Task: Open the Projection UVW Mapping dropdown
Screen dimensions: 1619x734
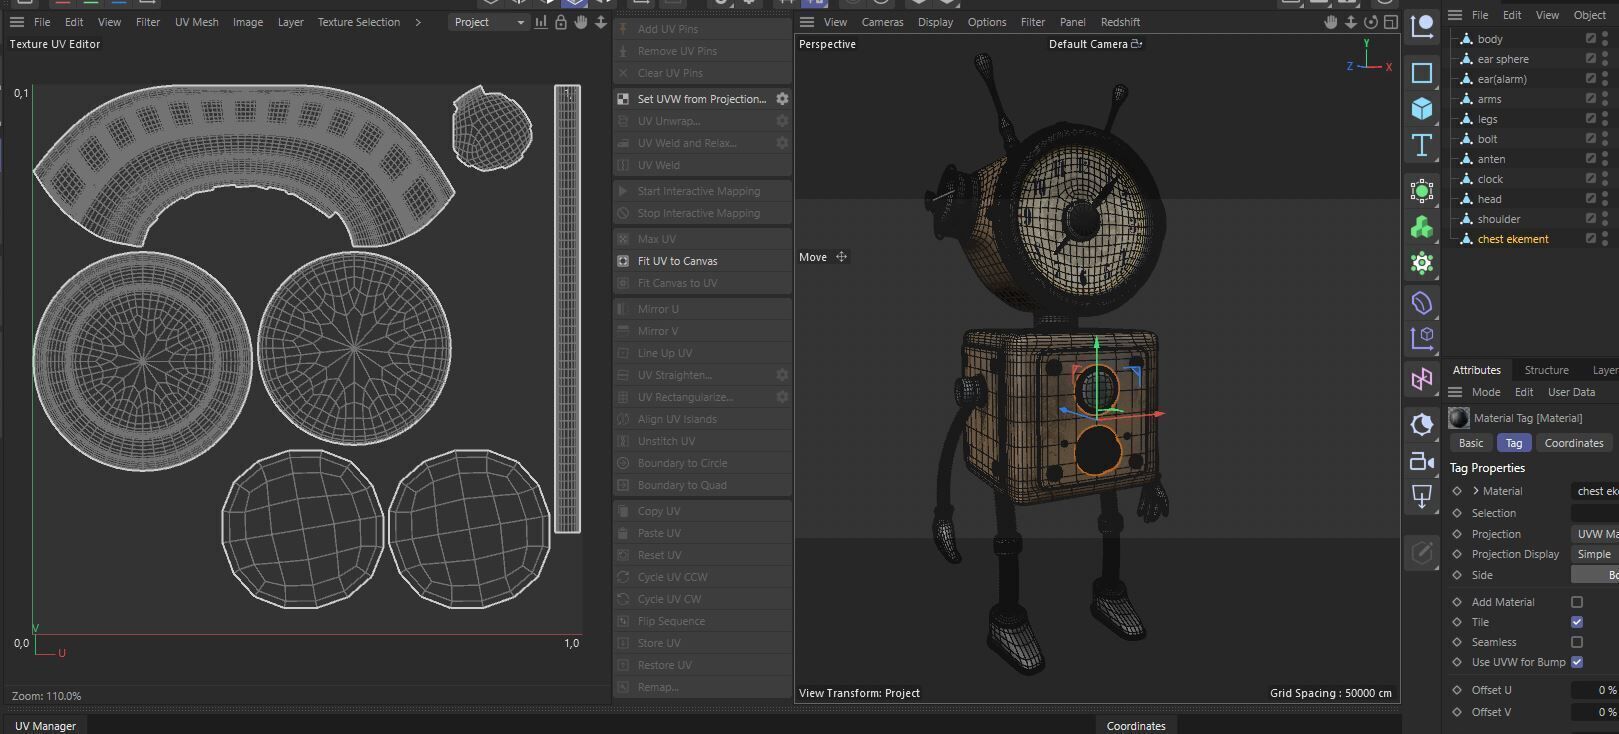Action: tap(1595, 534)
